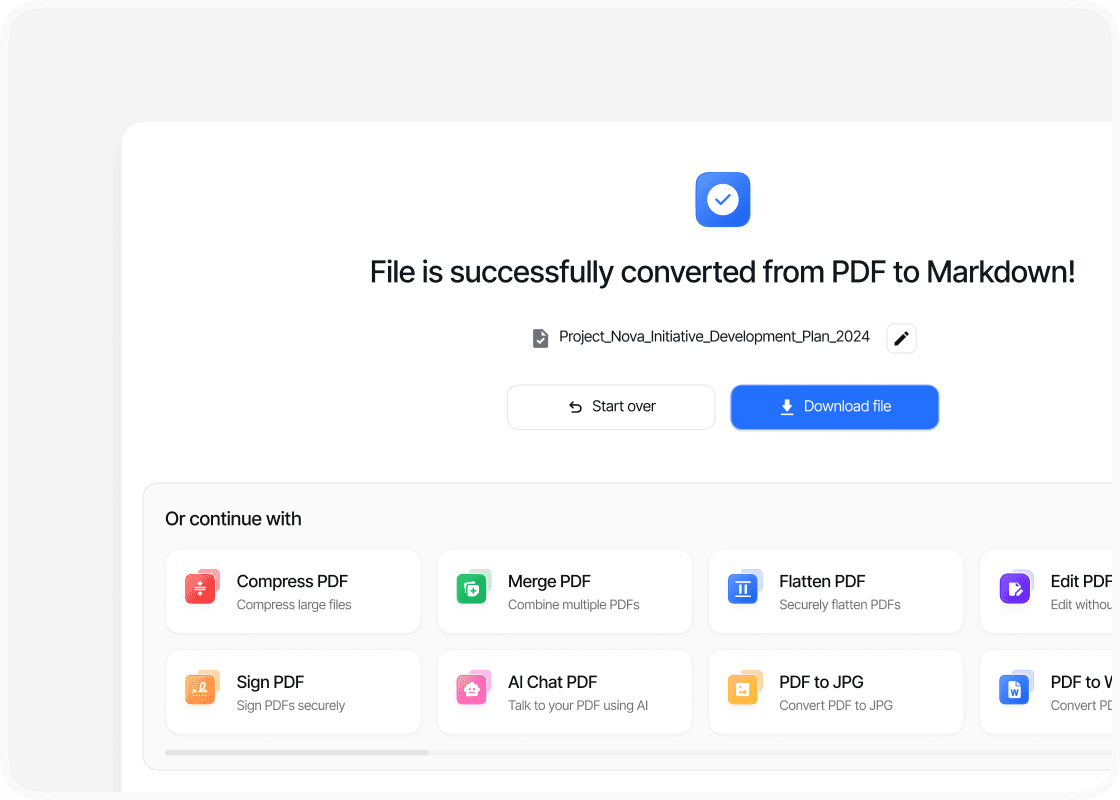The height and width of the screenshot is (800, 1120).
Task: Click the orange Sign PDF icon
Action: pyautogui.click(x=201, y=689)
